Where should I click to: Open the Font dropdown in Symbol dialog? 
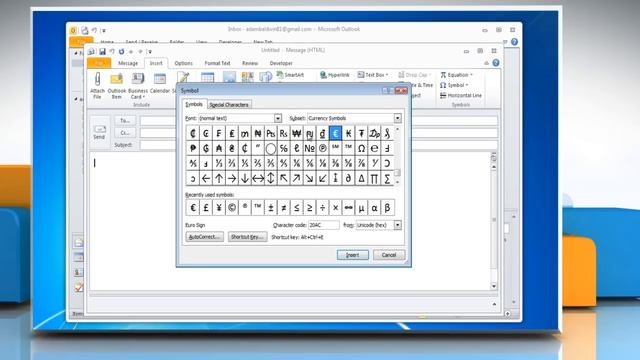click(x=278, y=118)
